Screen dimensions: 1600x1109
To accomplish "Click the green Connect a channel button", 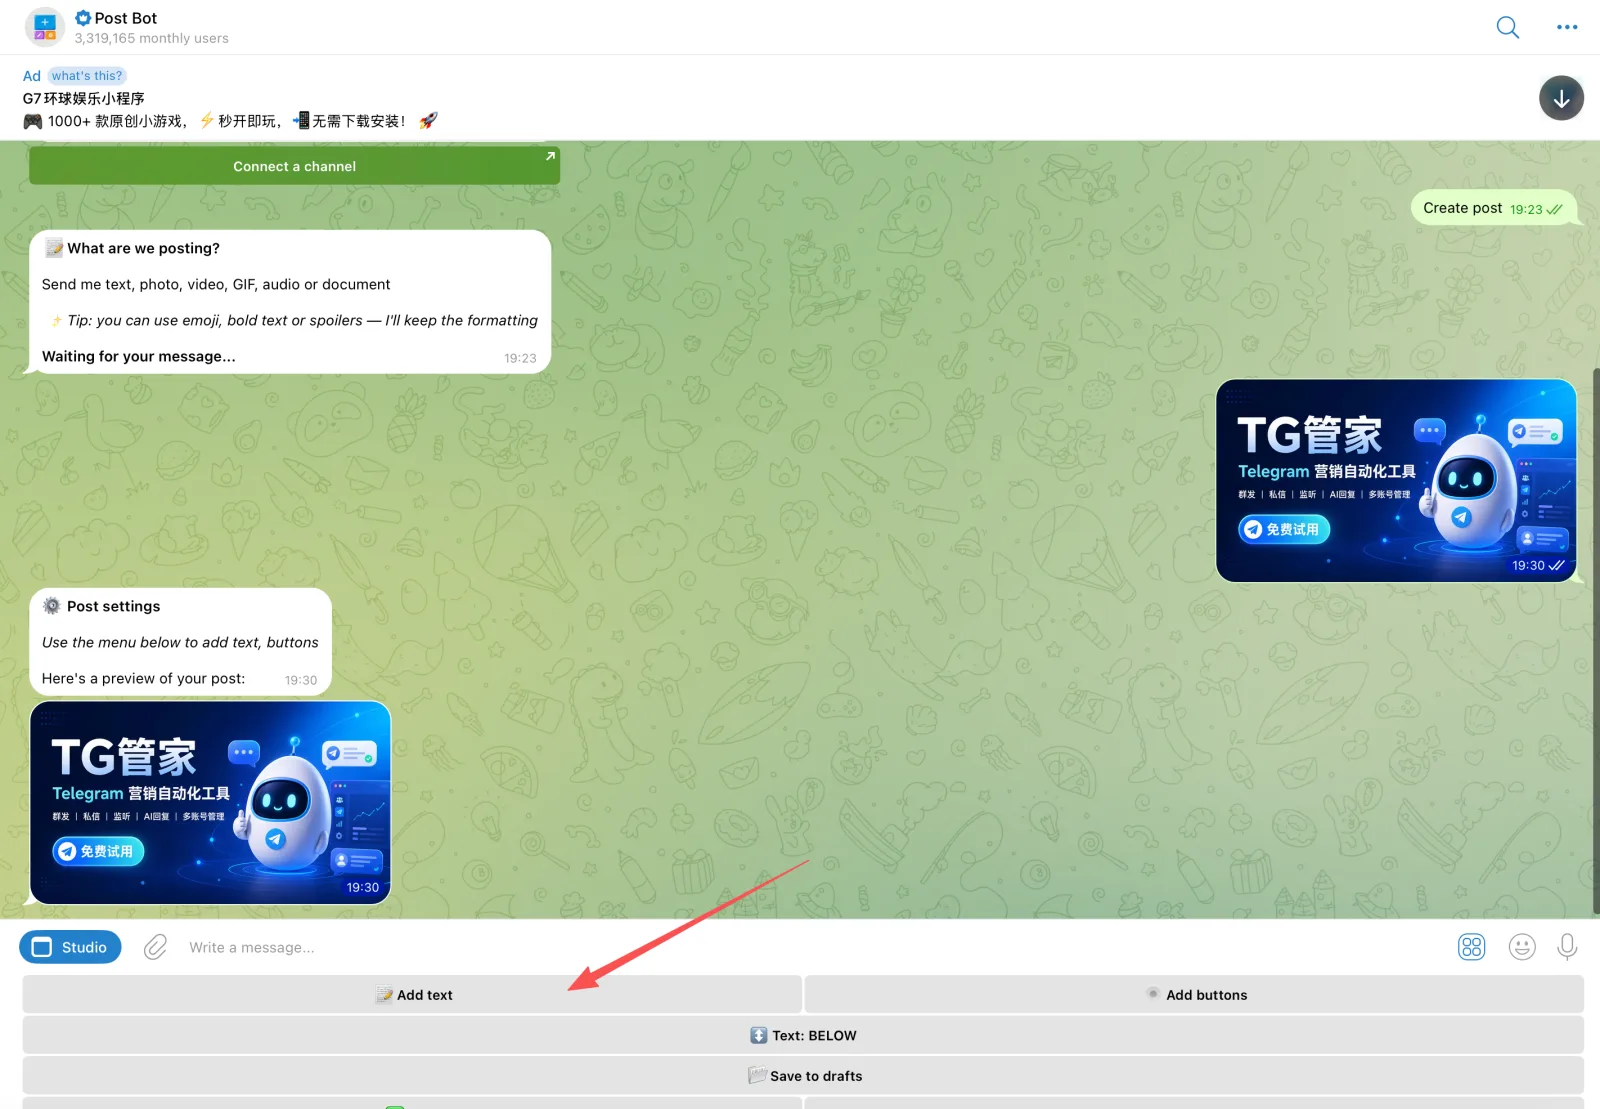I will point(294,166).
